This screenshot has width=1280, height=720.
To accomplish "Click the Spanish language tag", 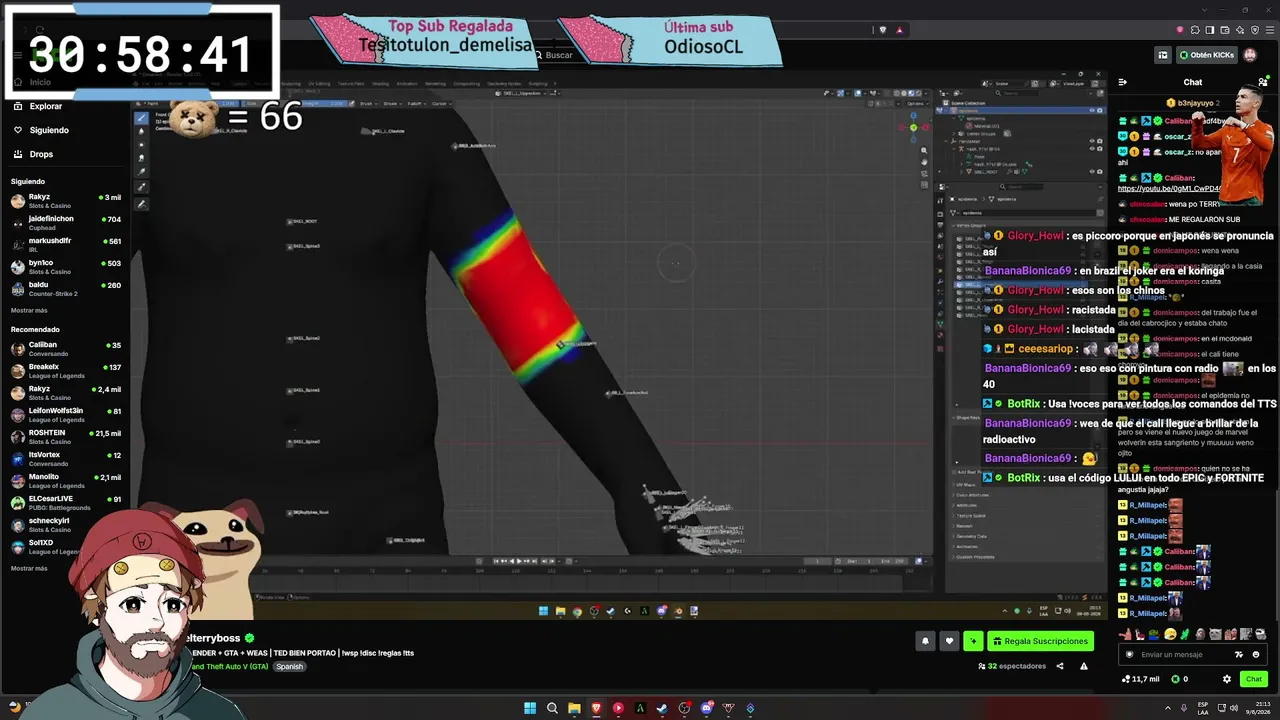I will tap(289, 667).
